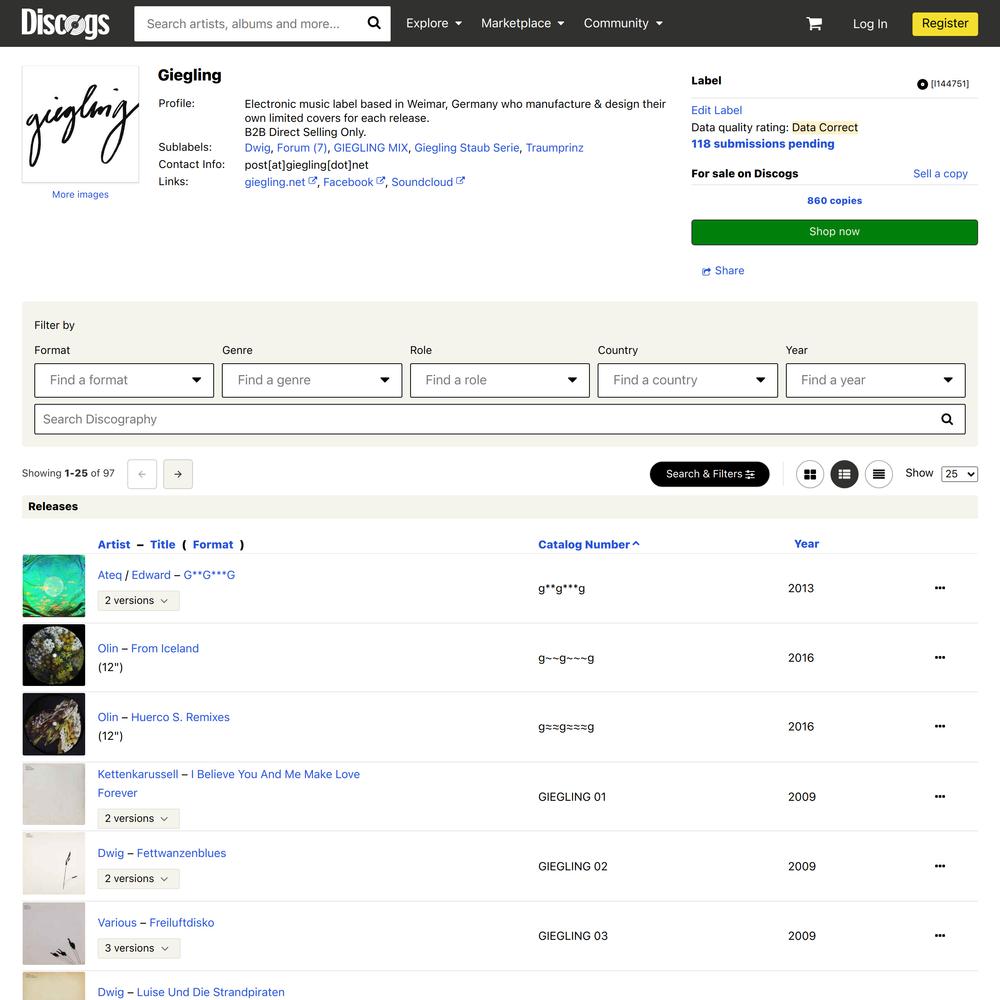This screenshot has width=1000, height=1000.
Task: Expand 2 versions of I Believe You And Me
Action: pos(138,818)
